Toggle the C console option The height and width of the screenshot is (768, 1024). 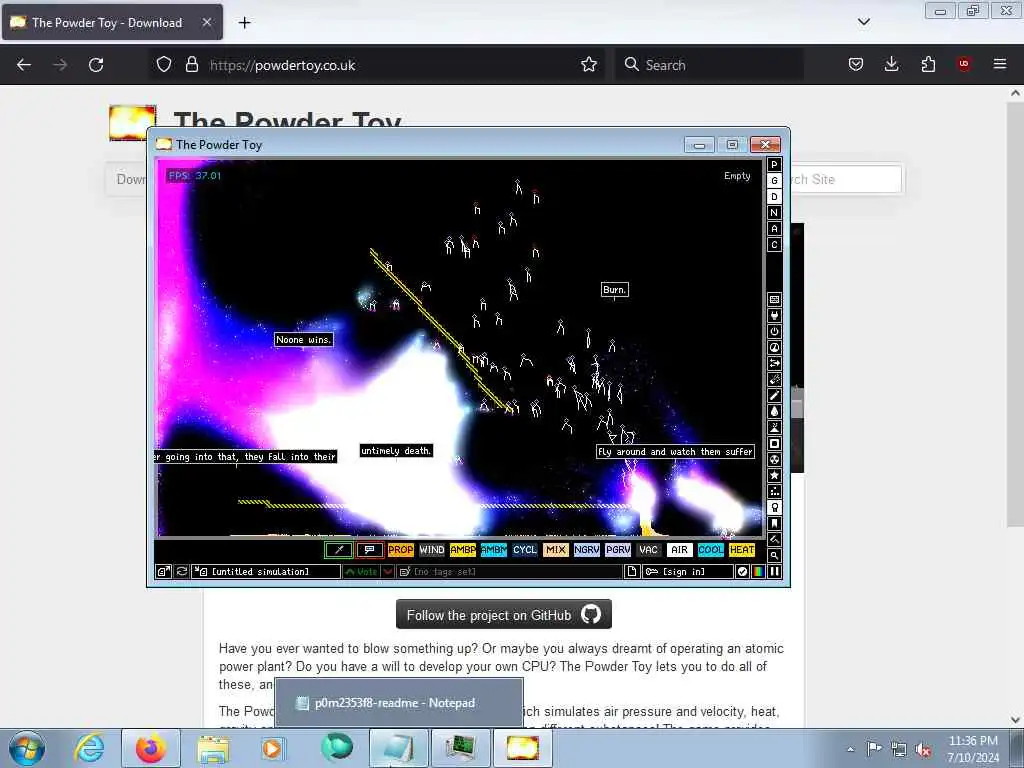774,245
